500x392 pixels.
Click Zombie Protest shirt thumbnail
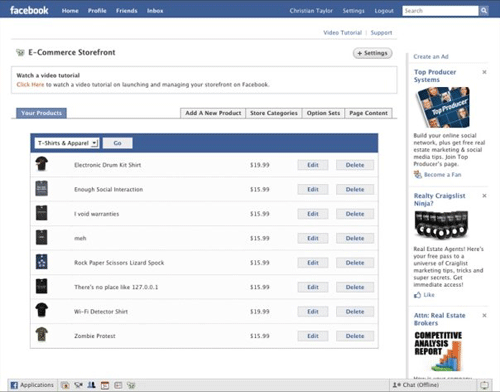click(42, 334)
